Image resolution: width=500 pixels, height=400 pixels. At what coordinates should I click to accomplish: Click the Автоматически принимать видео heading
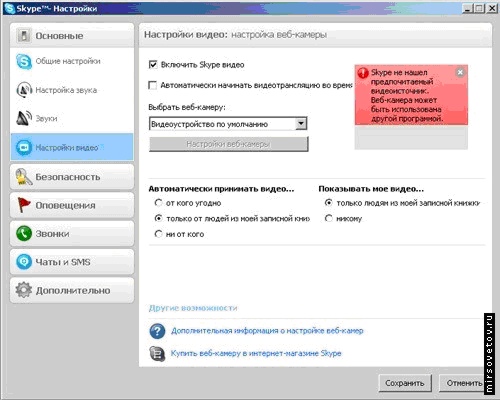pos(221,189)
